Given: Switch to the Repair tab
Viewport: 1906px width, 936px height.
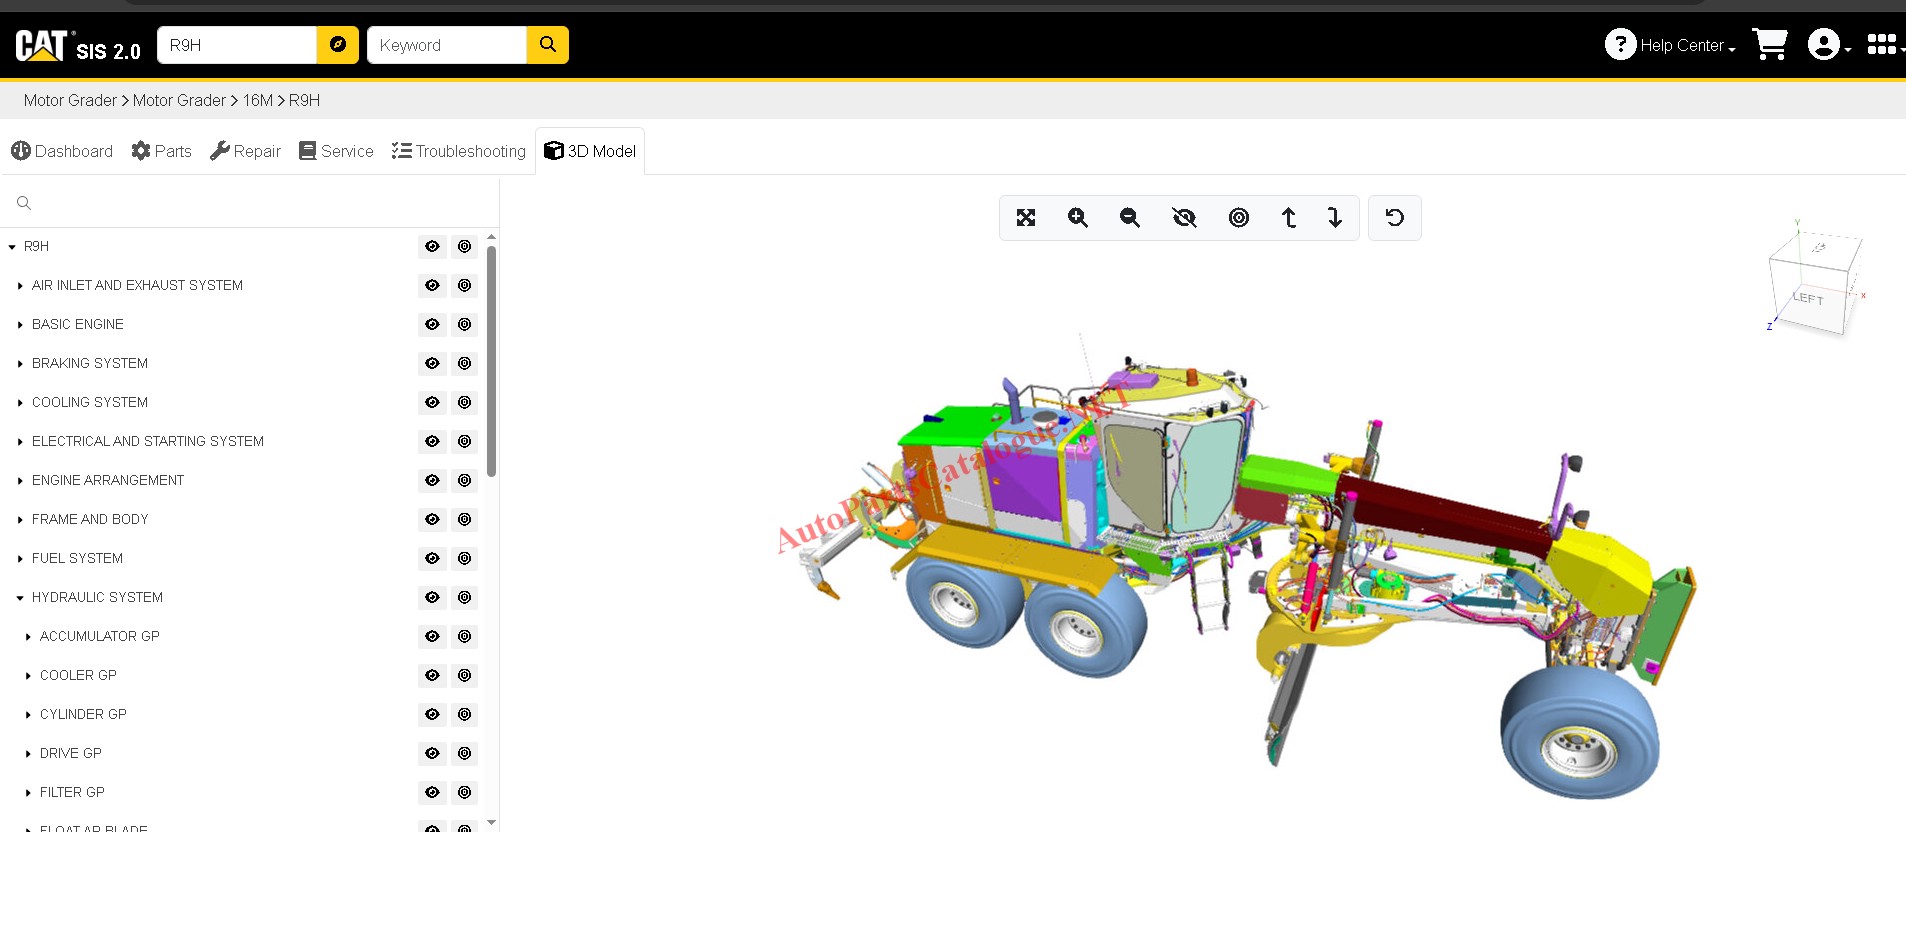Looking at the screenshot, I should pos(246,151).
